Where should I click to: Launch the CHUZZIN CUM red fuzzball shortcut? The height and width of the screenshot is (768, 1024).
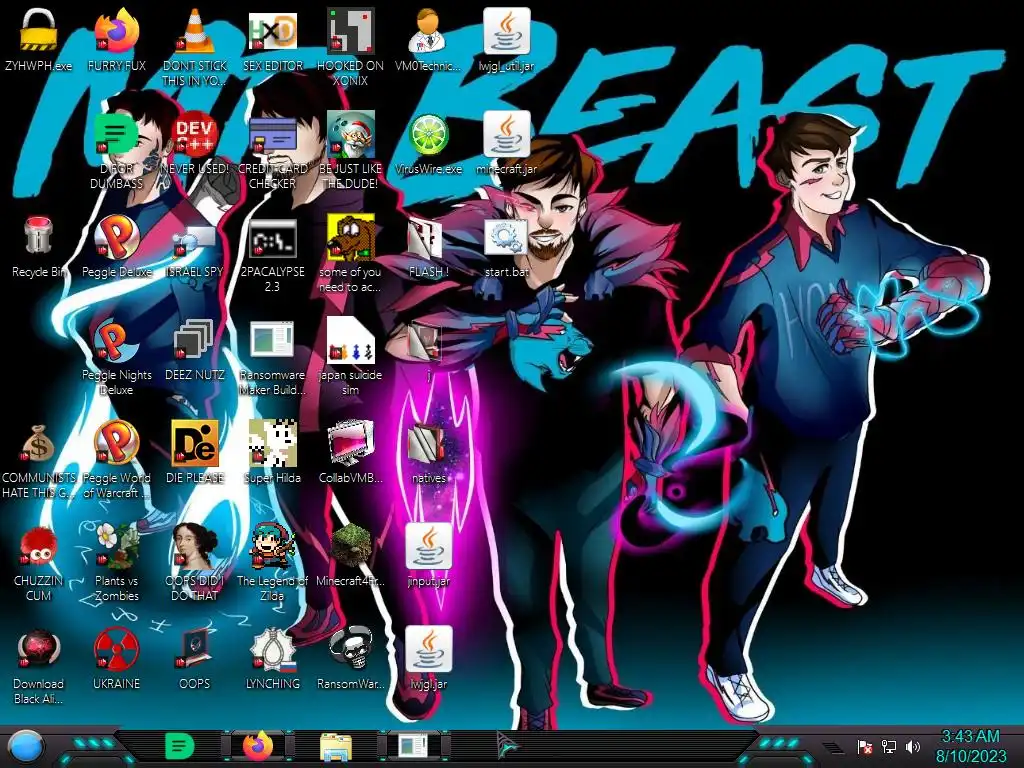(38, 546)
